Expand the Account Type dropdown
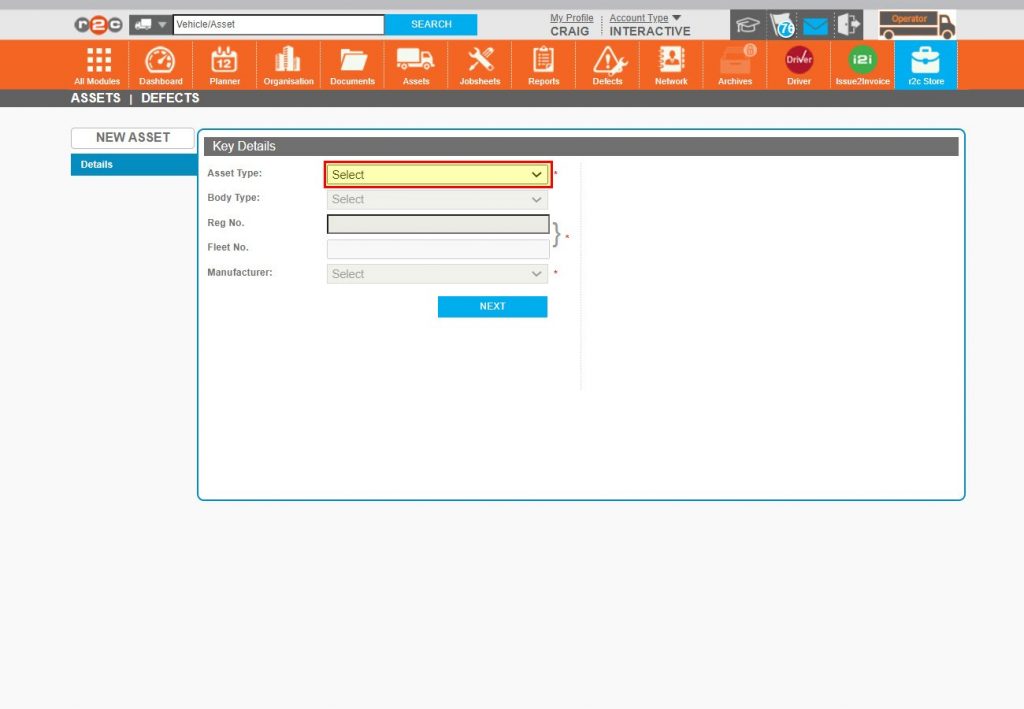1024x709 pixels. click(x=645, y=17)
